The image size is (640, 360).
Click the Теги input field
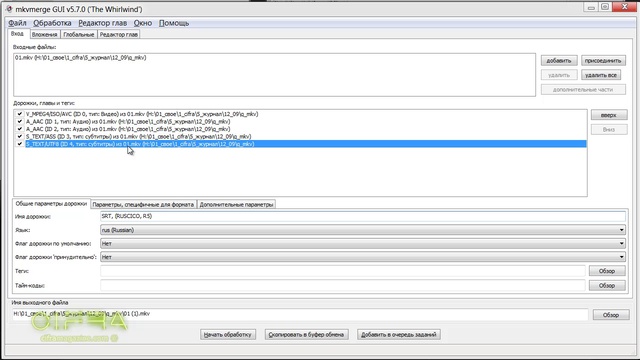342,271
